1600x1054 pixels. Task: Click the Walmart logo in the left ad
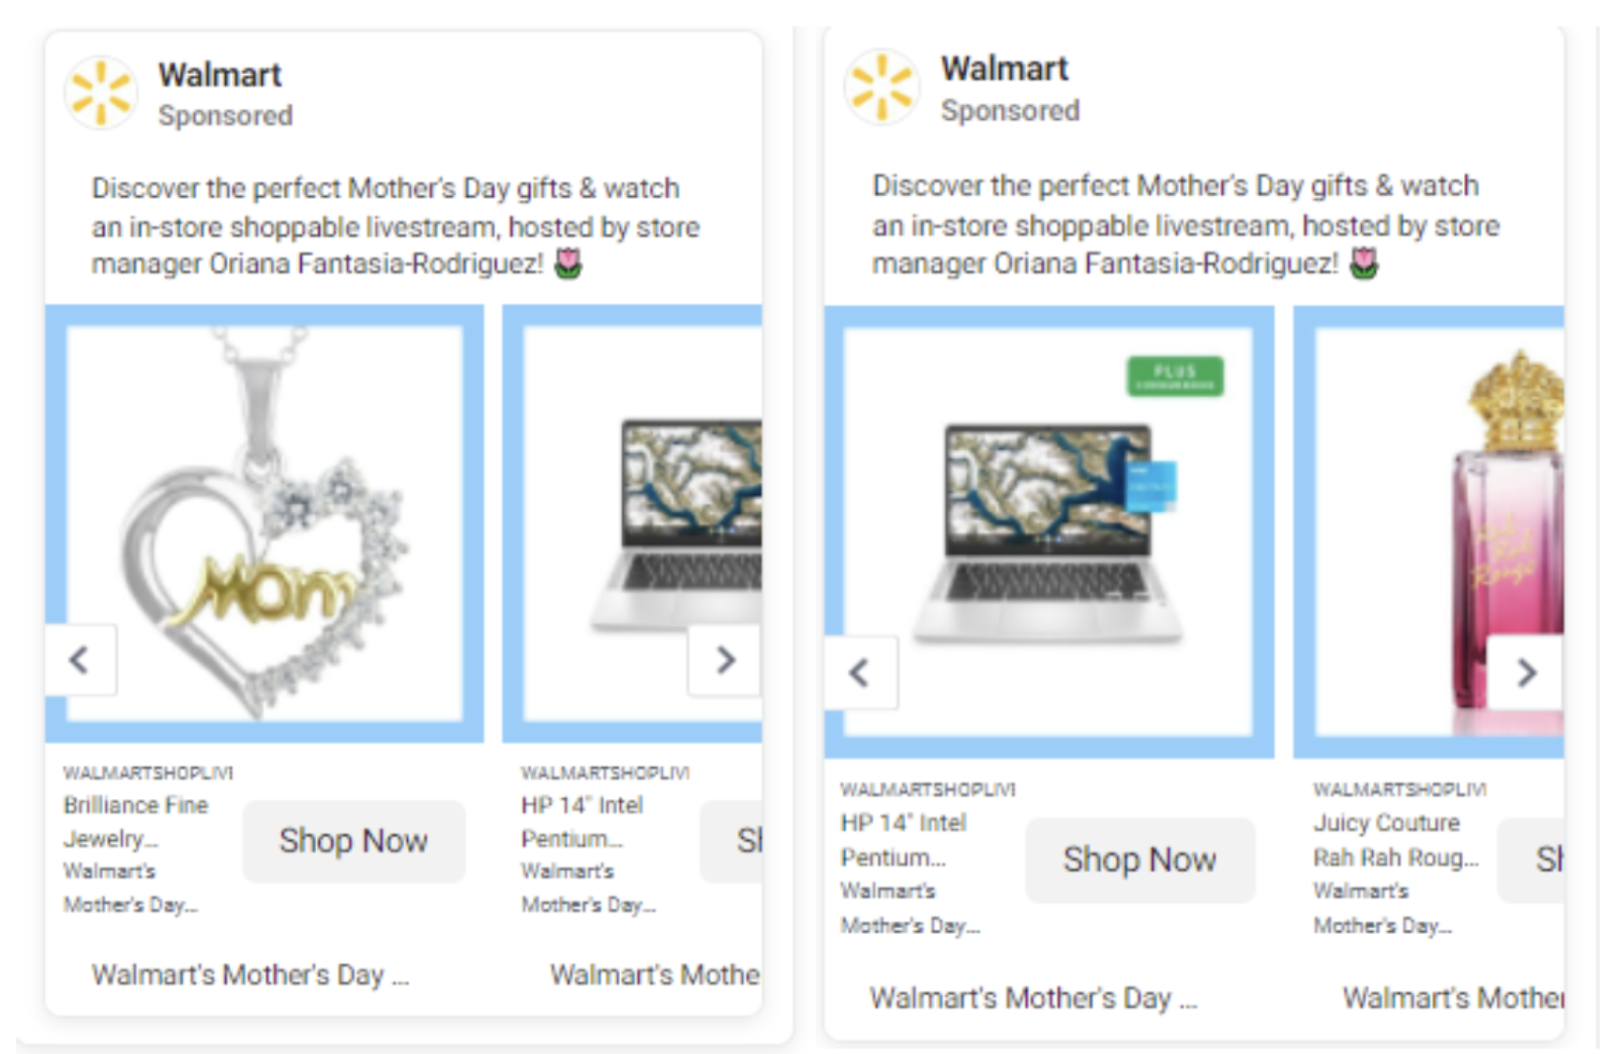point(101,93)
